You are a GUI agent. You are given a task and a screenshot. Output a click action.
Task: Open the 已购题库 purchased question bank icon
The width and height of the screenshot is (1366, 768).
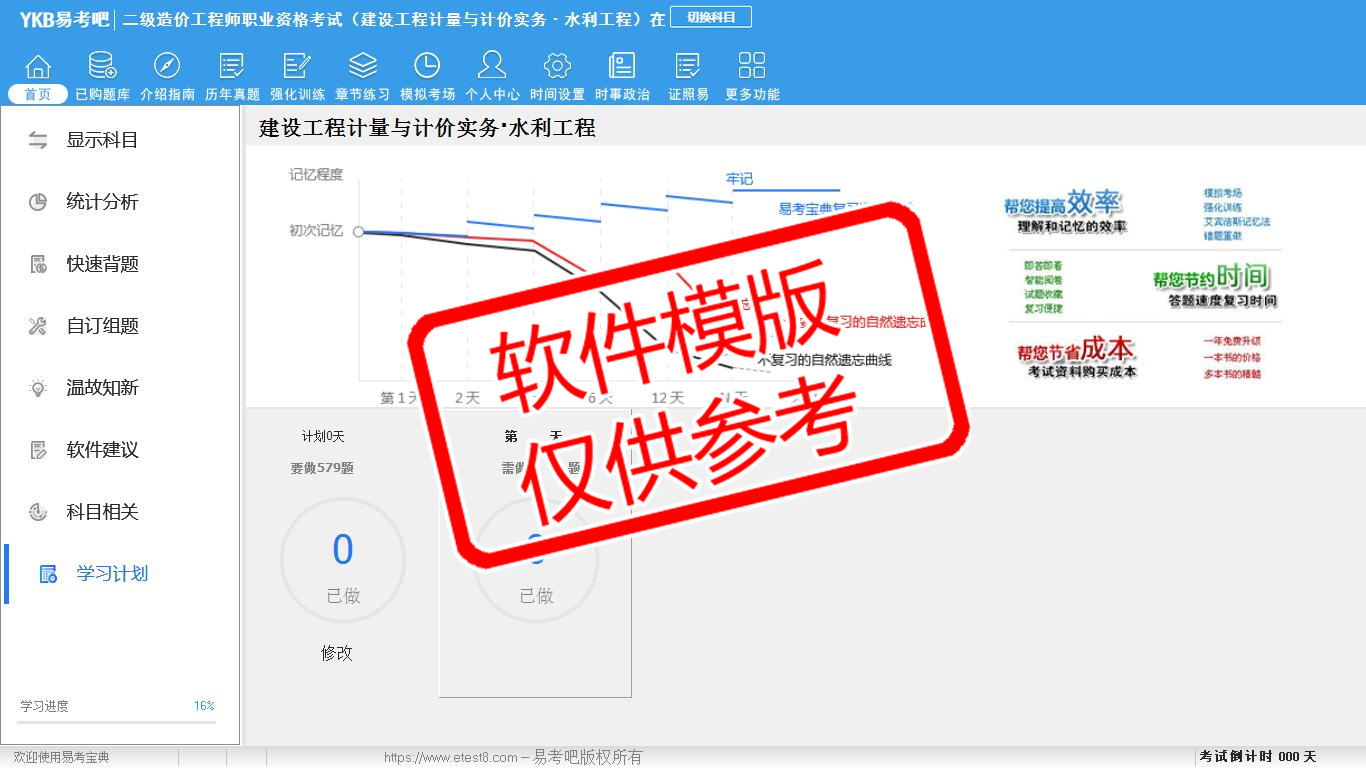tap(102, 67)
